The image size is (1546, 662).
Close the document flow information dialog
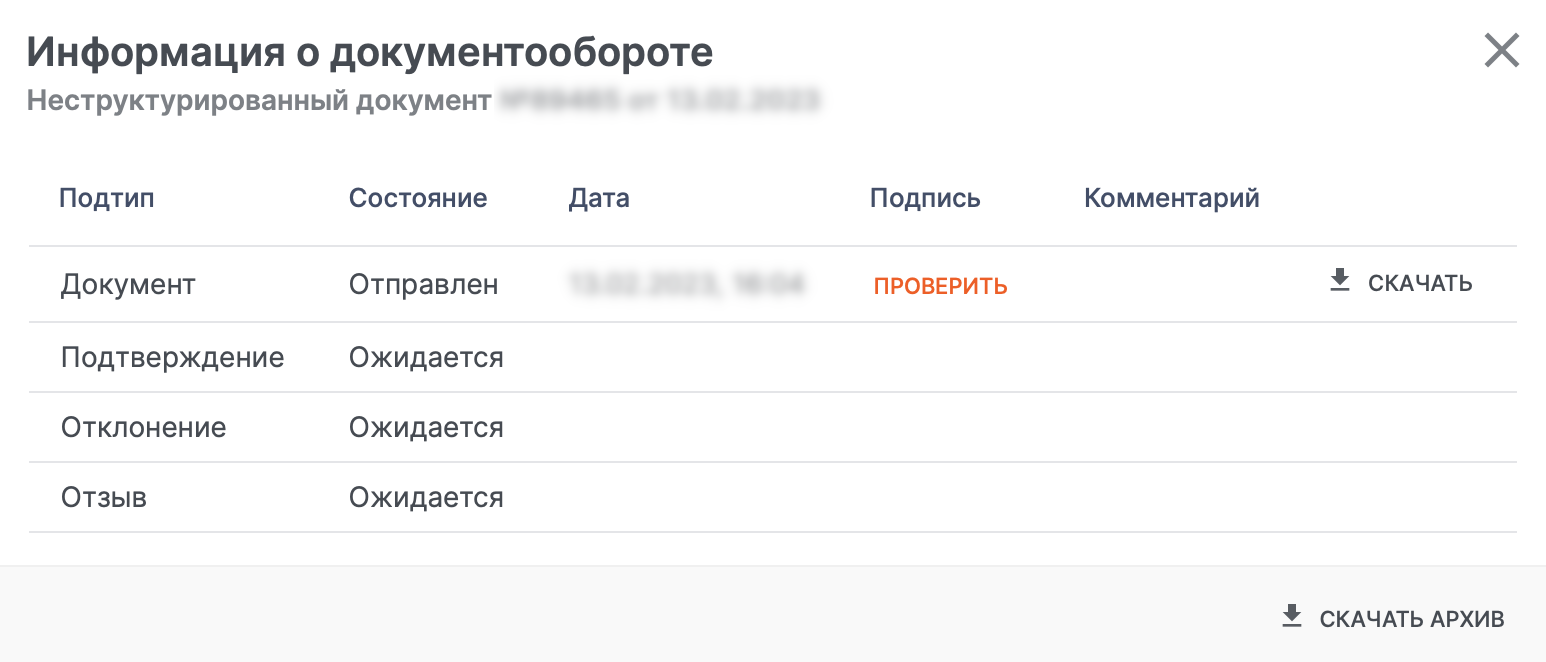[x=1501, y=51]
